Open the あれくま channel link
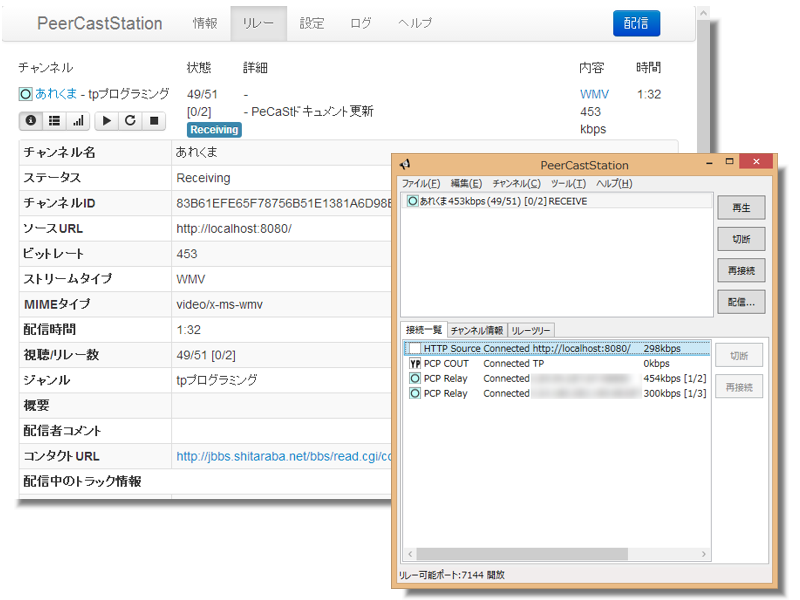 click(56, 94)
